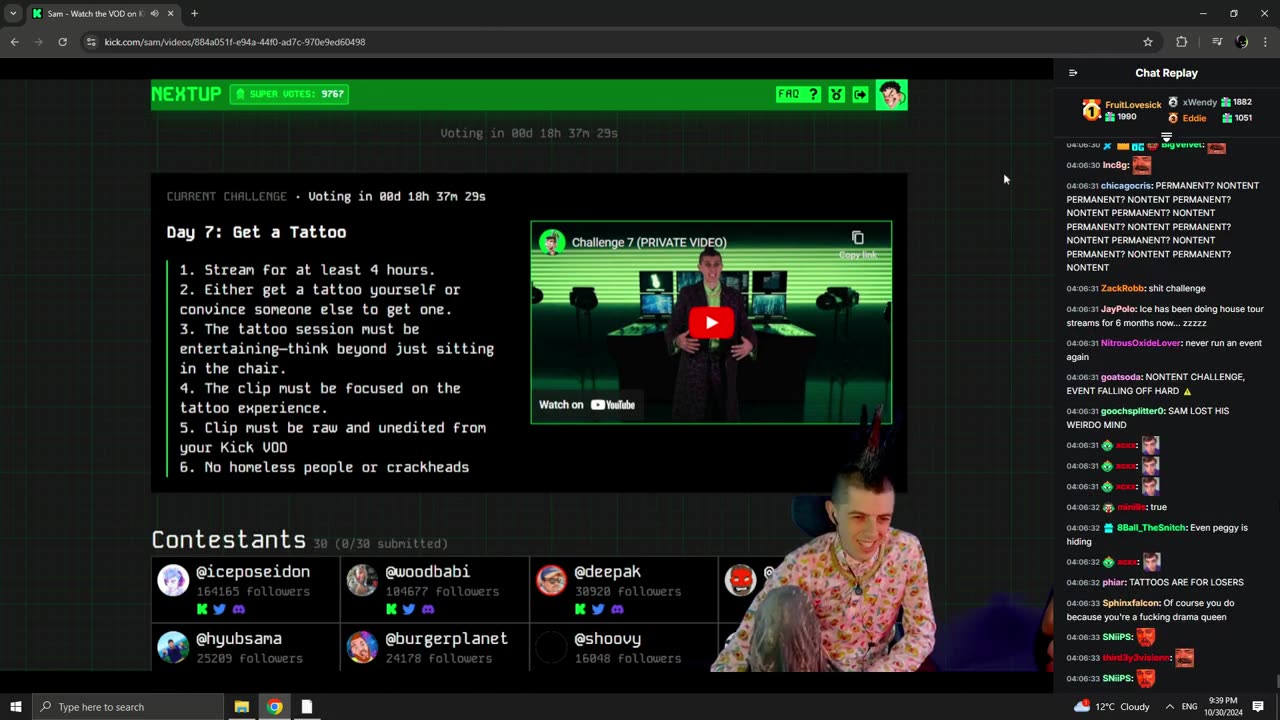Expand the gift leaderboard handle
1280x720 pixels.
[1166, 136]
